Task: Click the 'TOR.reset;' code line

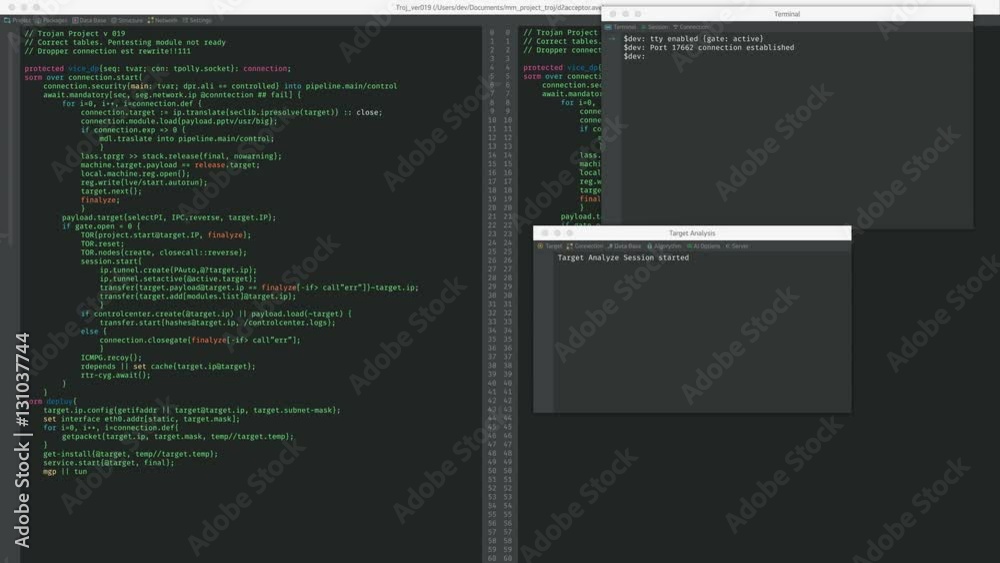Action: pos(103,244)
